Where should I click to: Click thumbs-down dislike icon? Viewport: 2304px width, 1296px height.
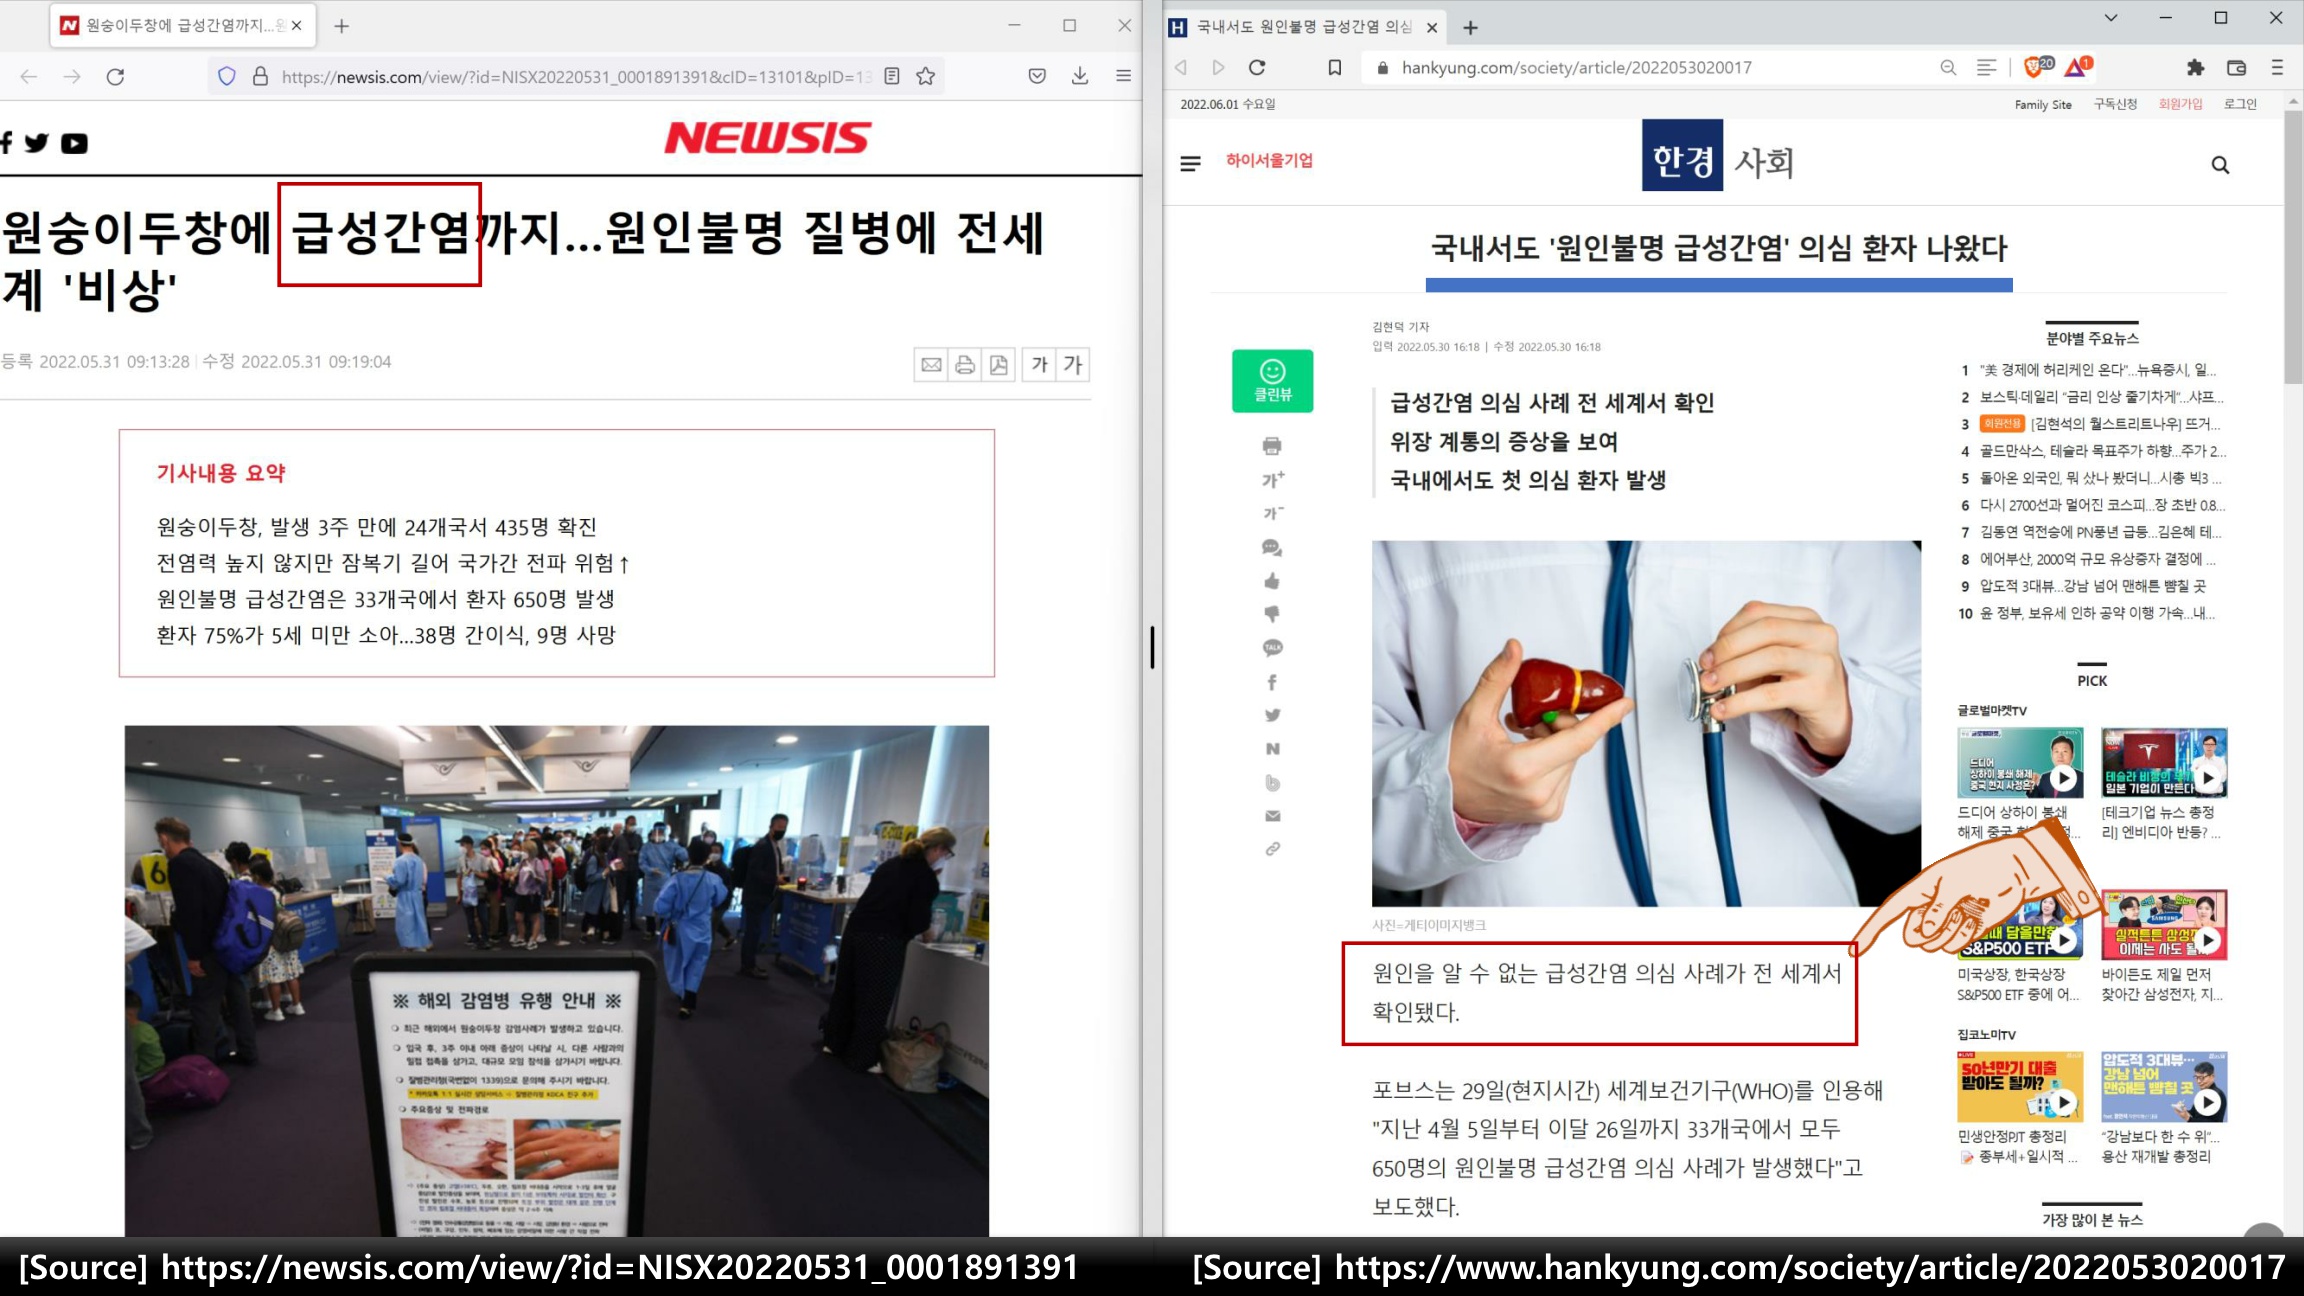tap(1272, 614)
